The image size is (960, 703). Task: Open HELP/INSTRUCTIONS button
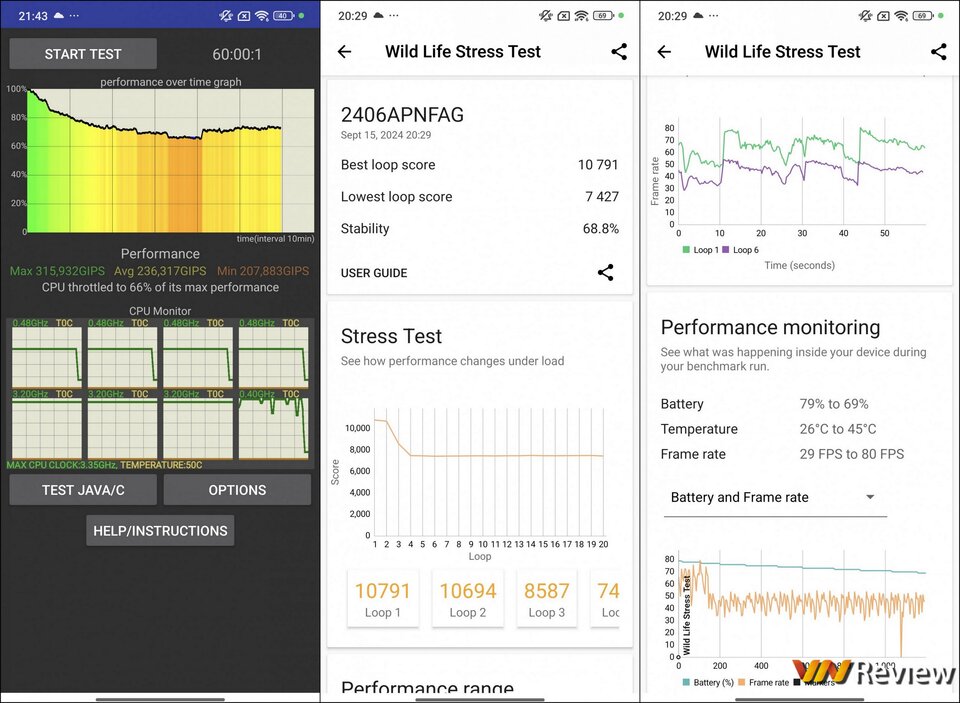click(160, 530)
